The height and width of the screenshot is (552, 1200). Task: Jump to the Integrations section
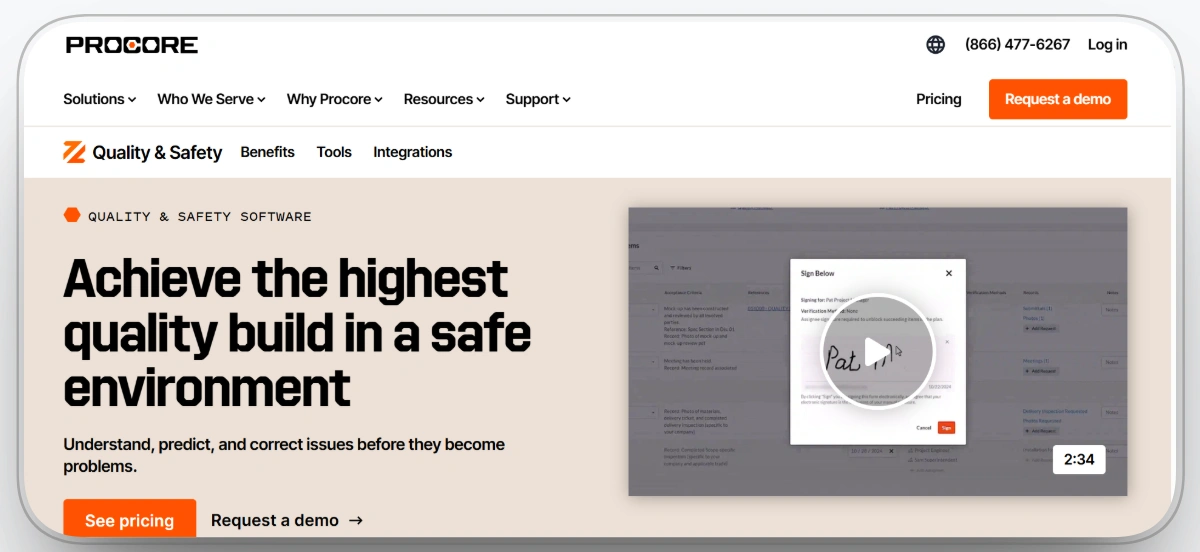click(x=412, y=152)
